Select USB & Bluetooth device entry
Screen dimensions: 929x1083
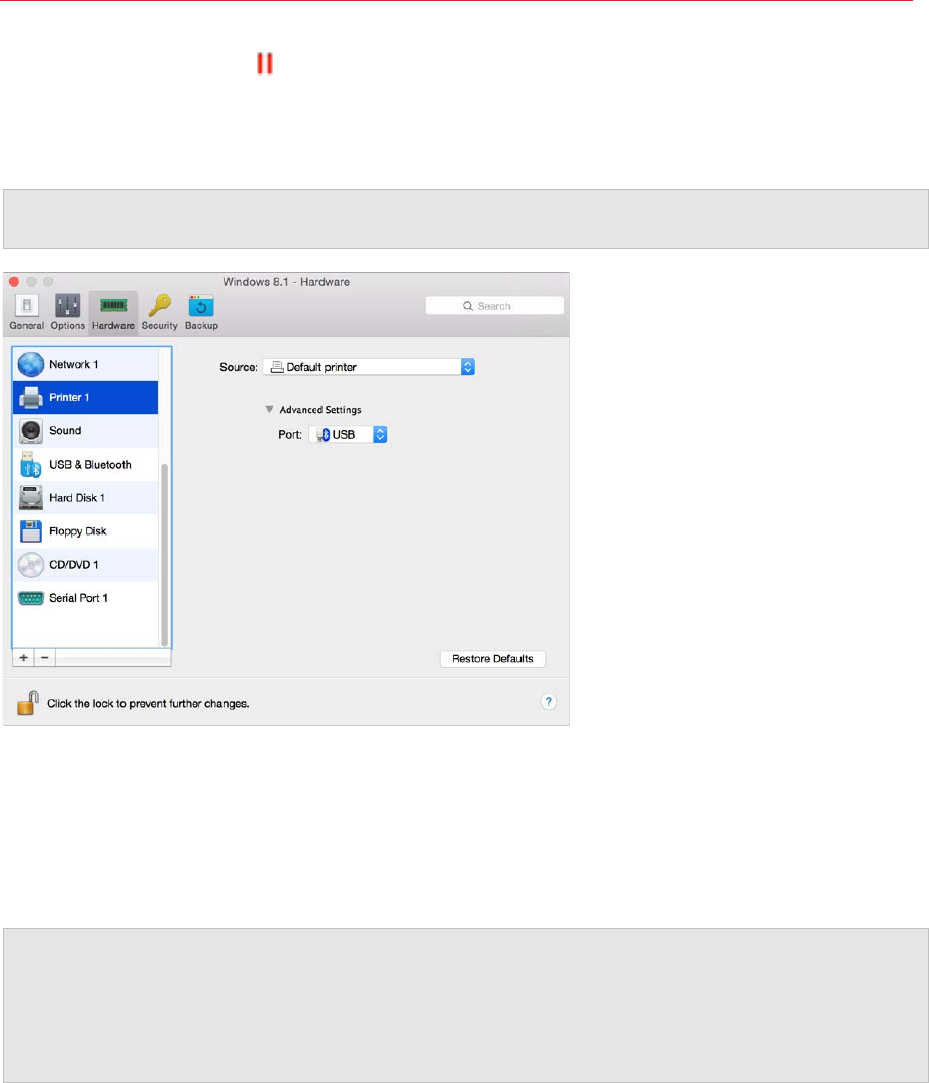[86, 465]
